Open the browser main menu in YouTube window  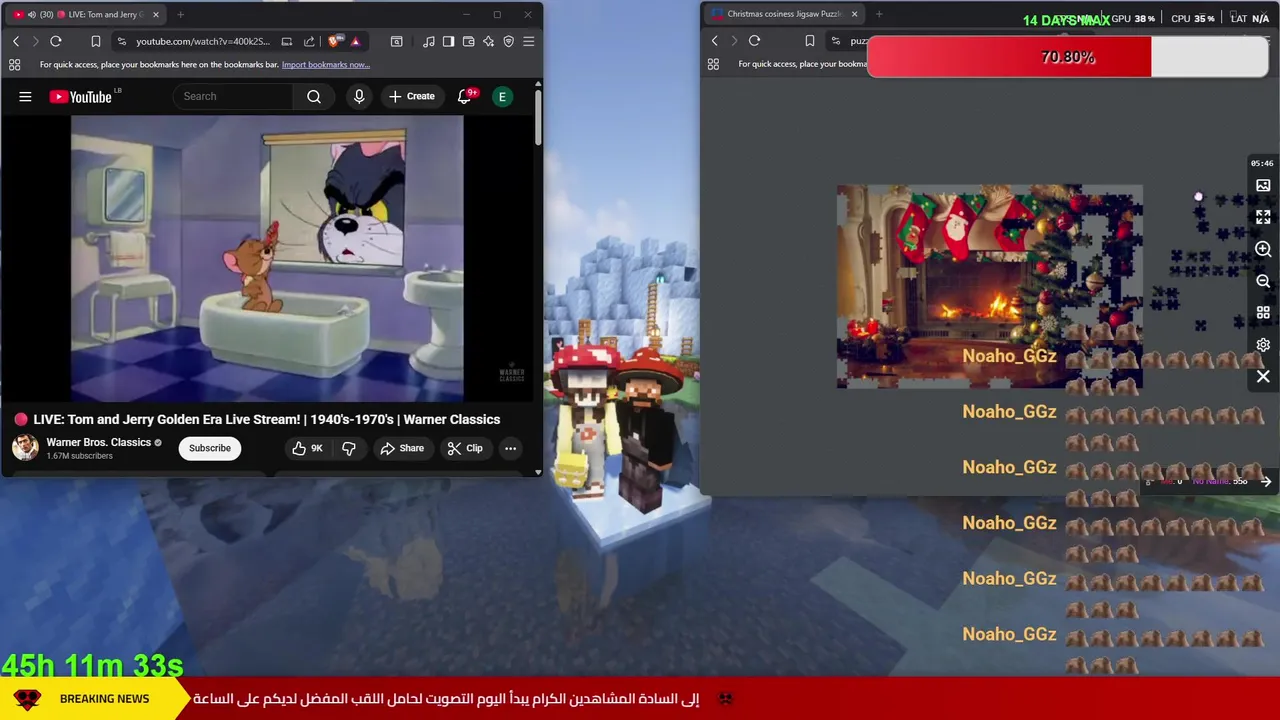point(528,41)
